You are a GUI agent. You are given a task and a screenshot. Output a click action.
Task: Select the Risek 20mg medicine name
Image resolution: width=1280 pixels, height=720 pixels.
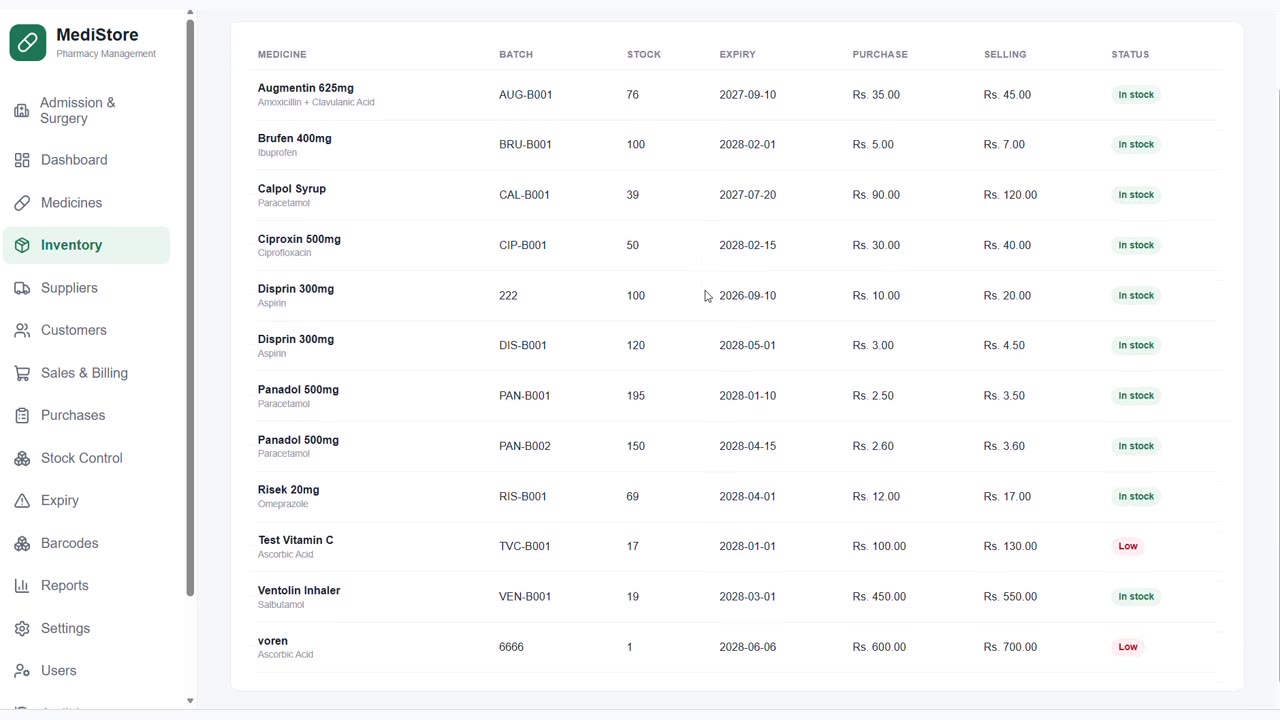pyautogui.click(x=289, y=490)
